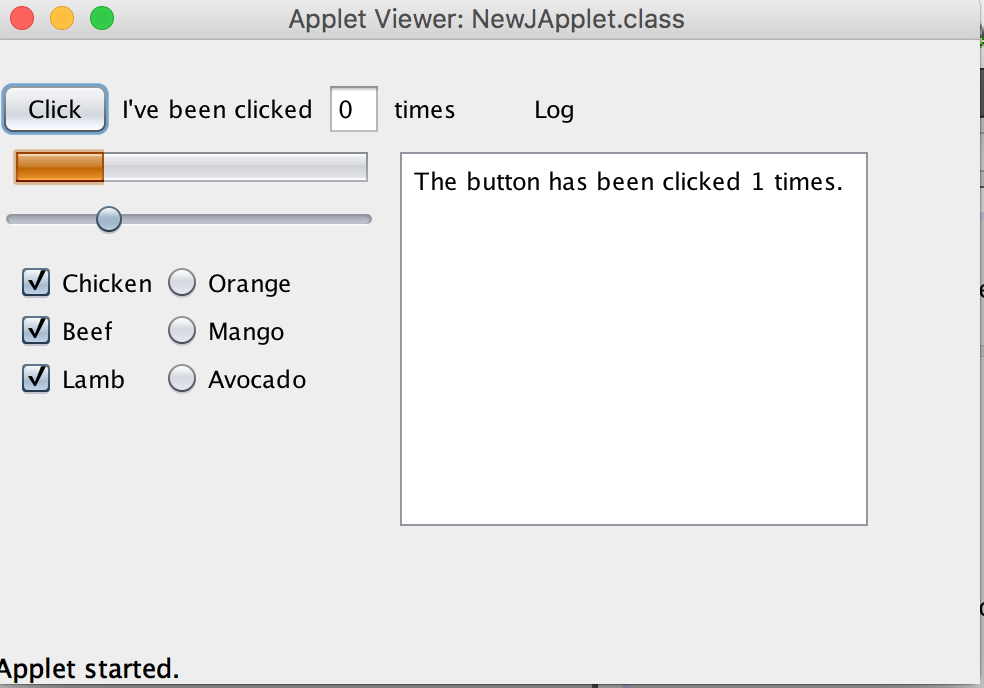Select the Orange radio button

pos(182,283)
